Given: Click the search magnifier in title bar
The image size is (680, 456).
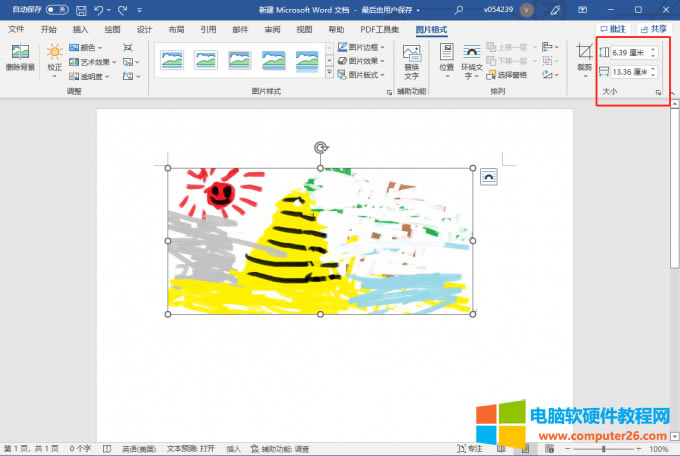Looking at the screenshot, I should 459,10.
